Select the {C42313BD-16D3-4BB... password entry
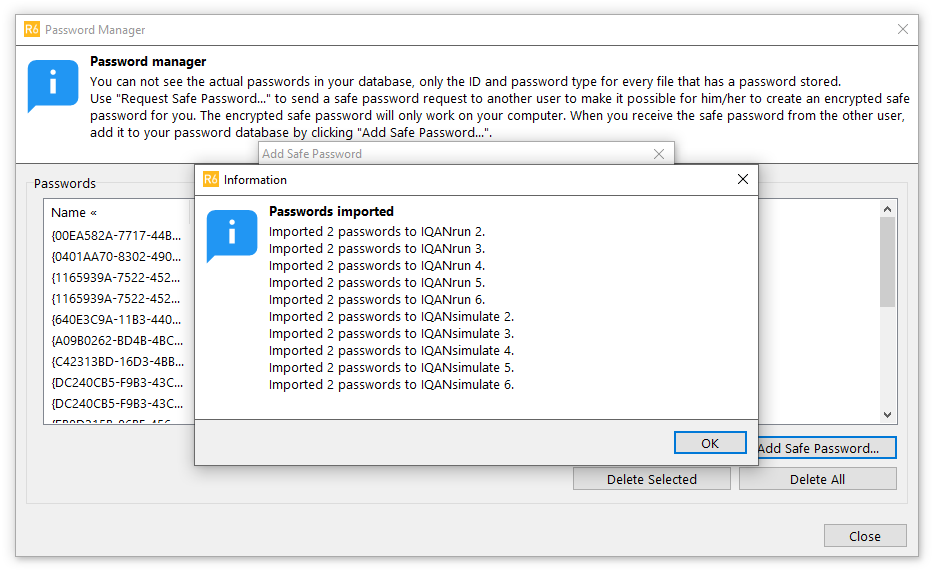 tap(118, 362)
